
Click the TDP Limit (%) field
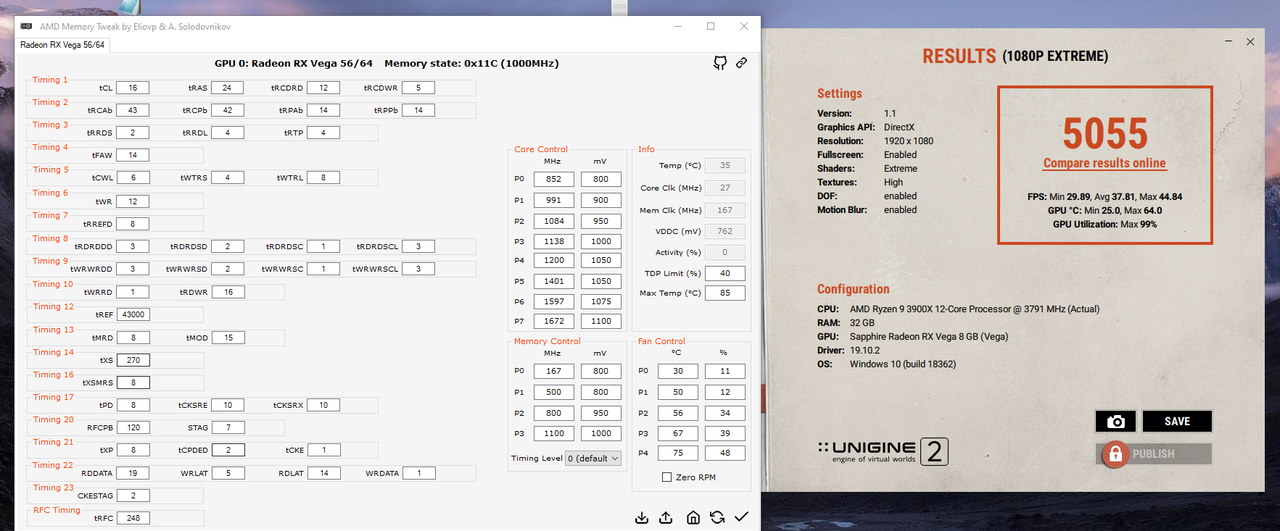point(725,273)
